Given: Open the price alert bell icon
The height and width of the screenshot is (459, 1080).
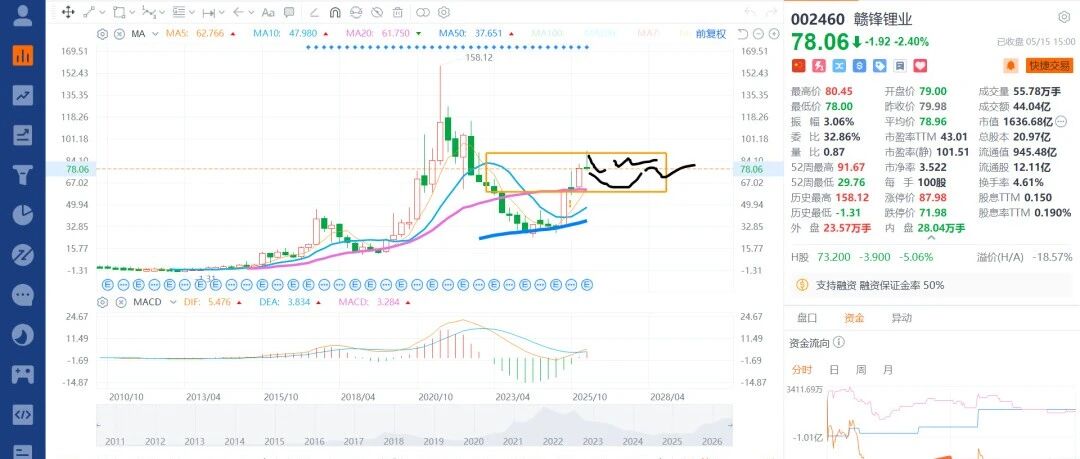Looking at the screenshot, I should pyautogui.click(x=1010, y=65).
